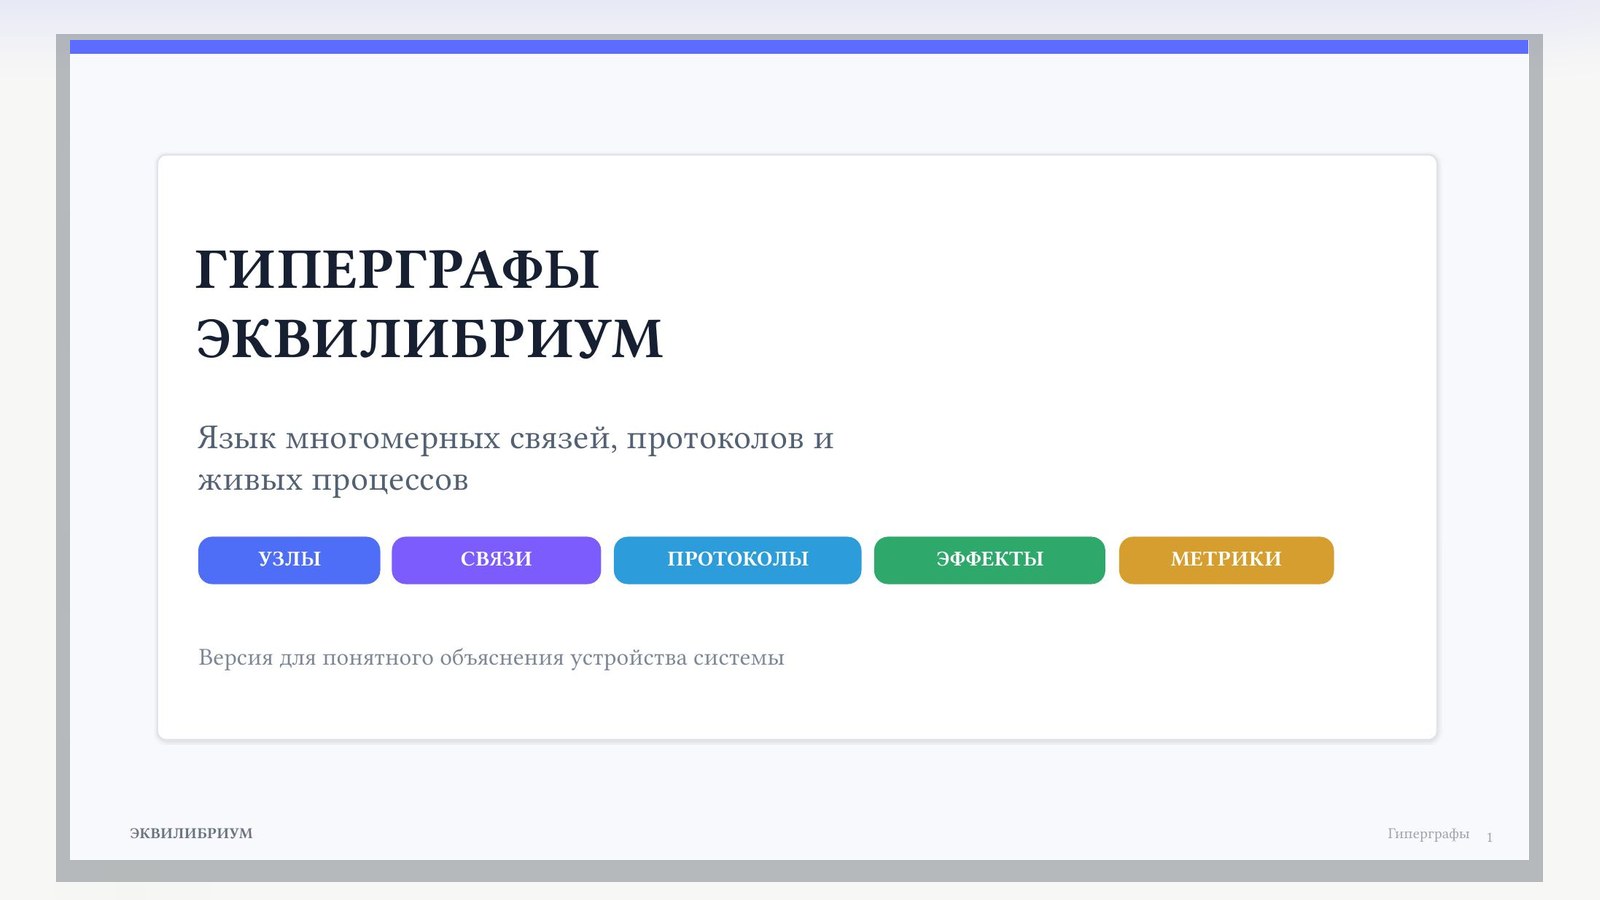
Task: Open the ПРОТОКОЛЫ pill
Action: pos(737,560)
